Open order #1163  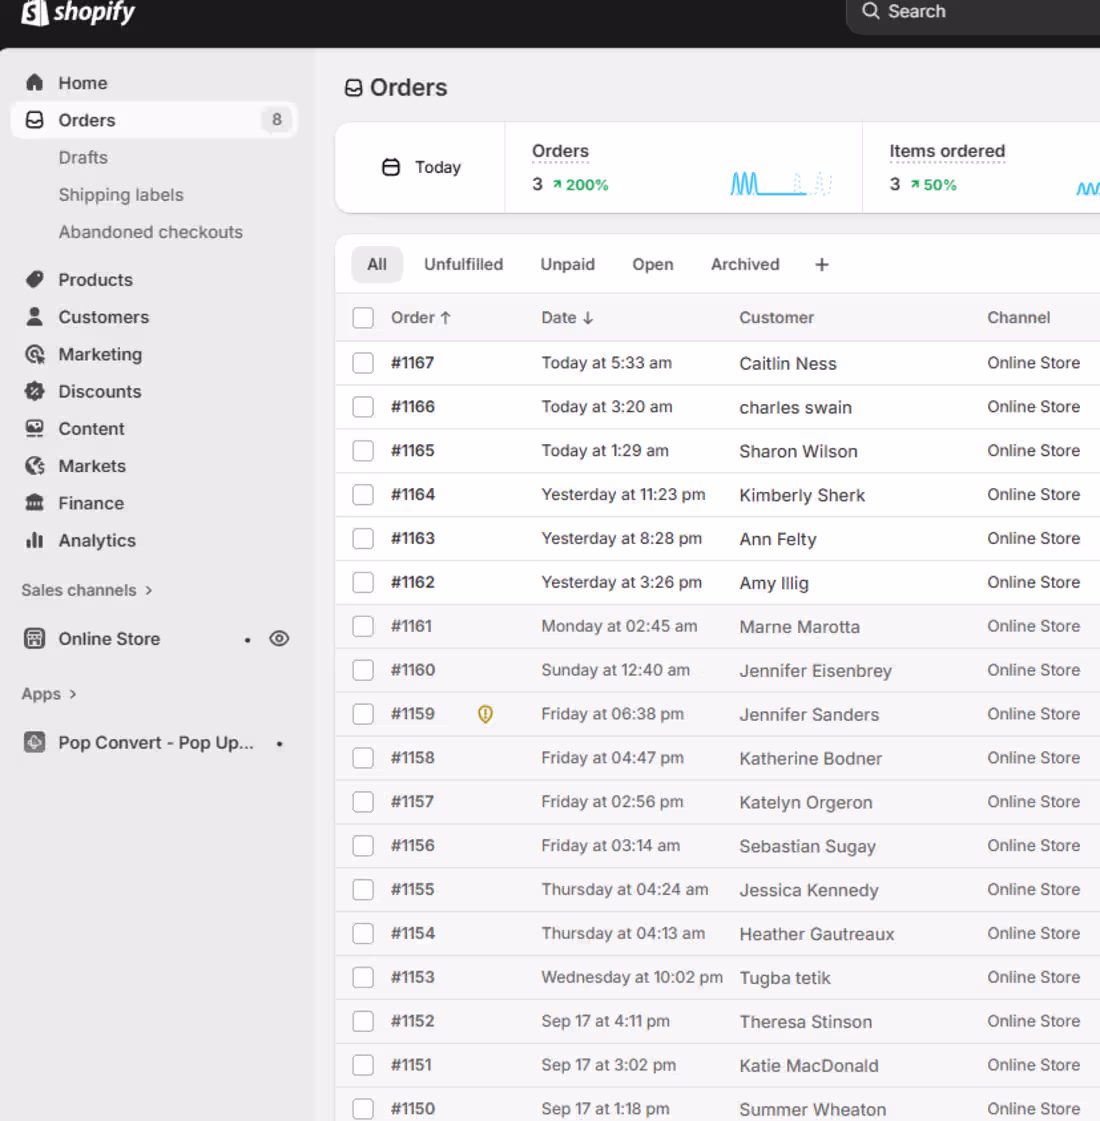tap(412, 538)
